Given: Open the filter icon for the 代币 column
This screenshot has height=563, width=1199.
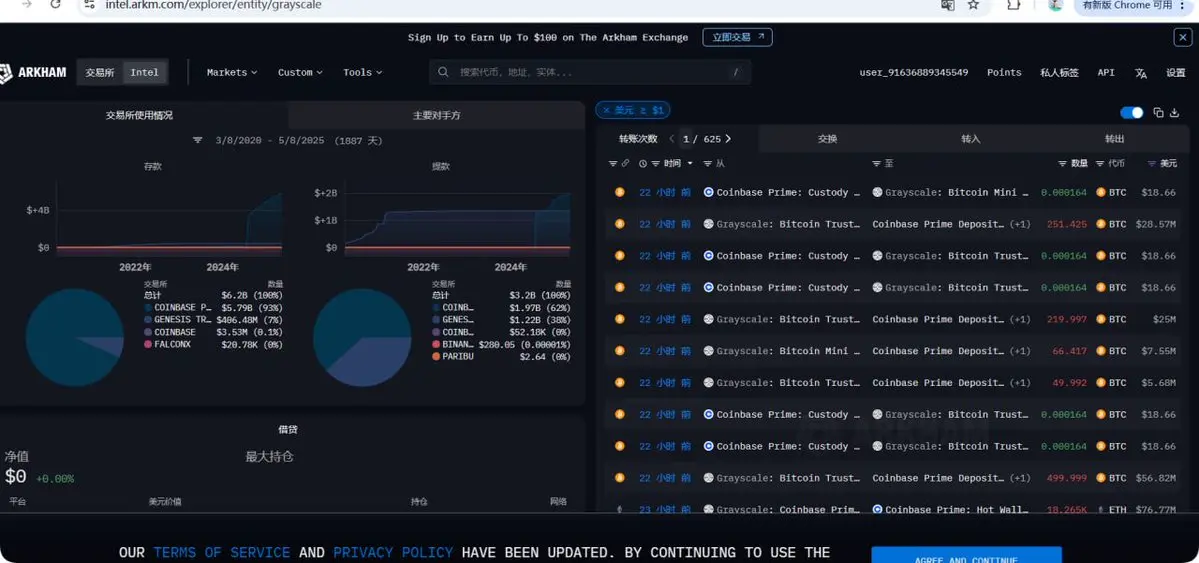Looking at the screenshot, I should (1100, 164).
